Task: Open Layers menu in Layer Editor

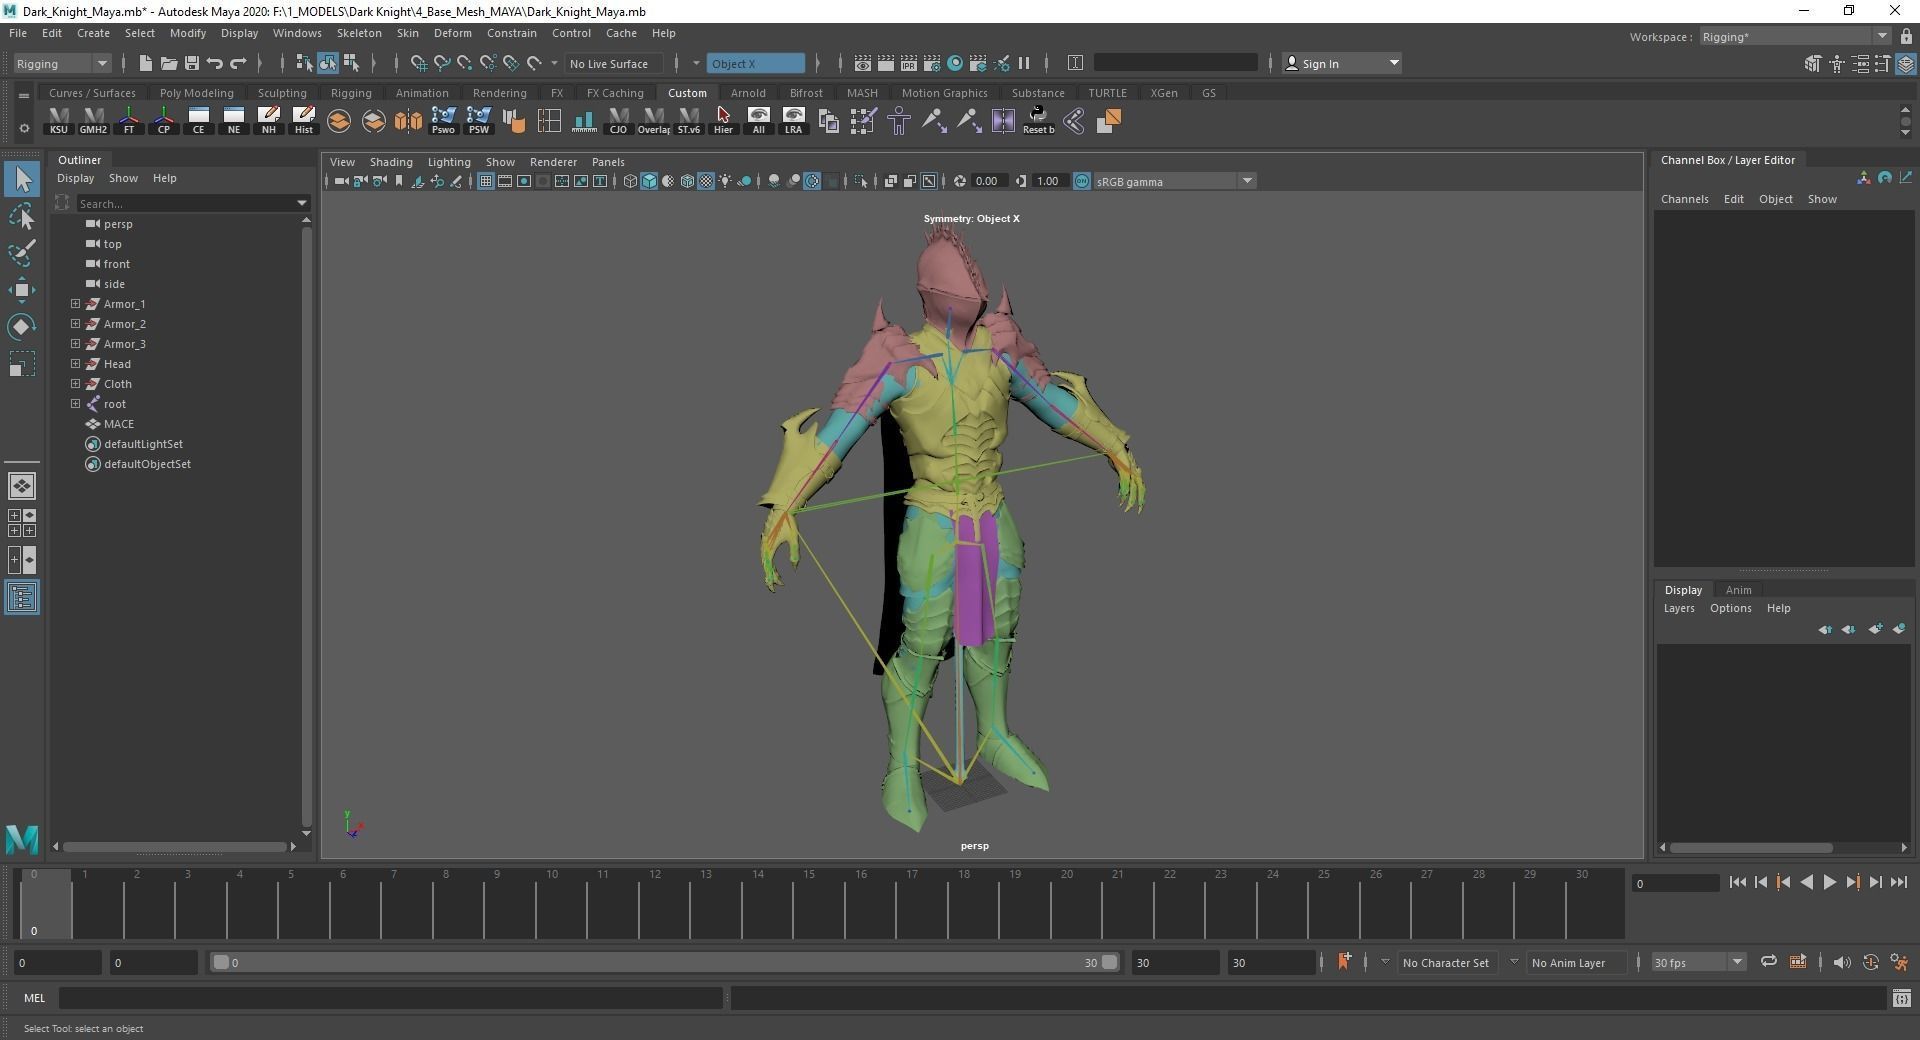Action: [1679, 608]
